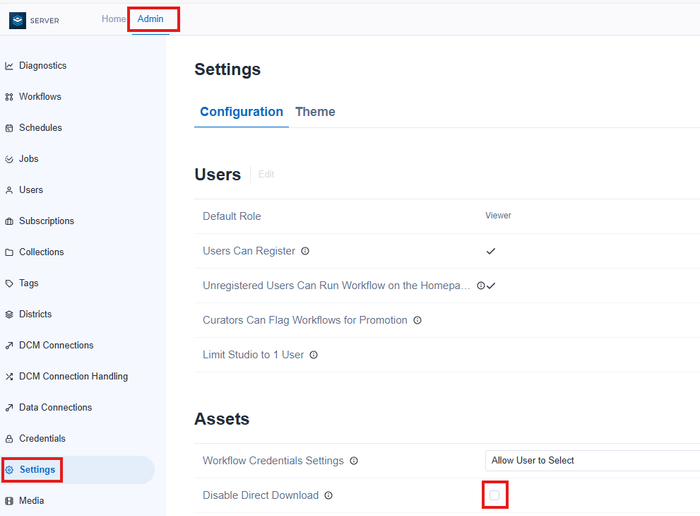The height and width of the screenshot is (516, 700).
Task: Click the Settings page heading
Action: (228, 70)
